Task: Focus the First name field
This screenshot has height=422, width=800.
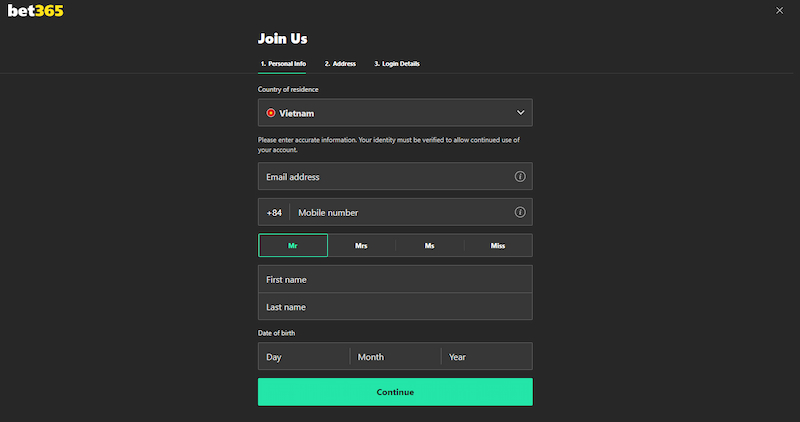Action: (x=395, y=279)
